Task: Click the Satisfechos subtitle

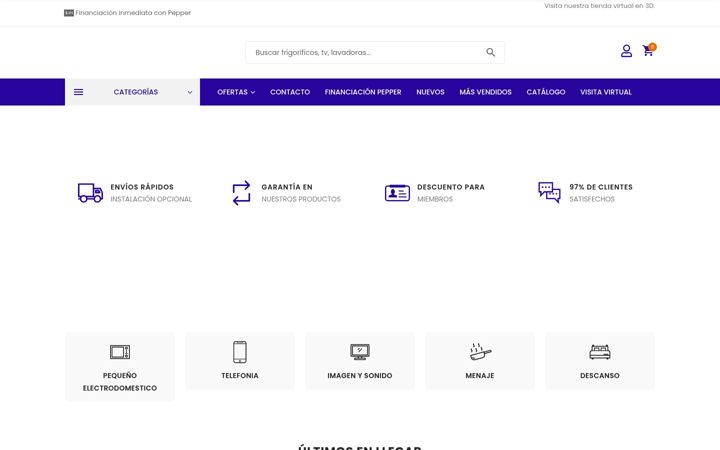Action: point(592,199)
